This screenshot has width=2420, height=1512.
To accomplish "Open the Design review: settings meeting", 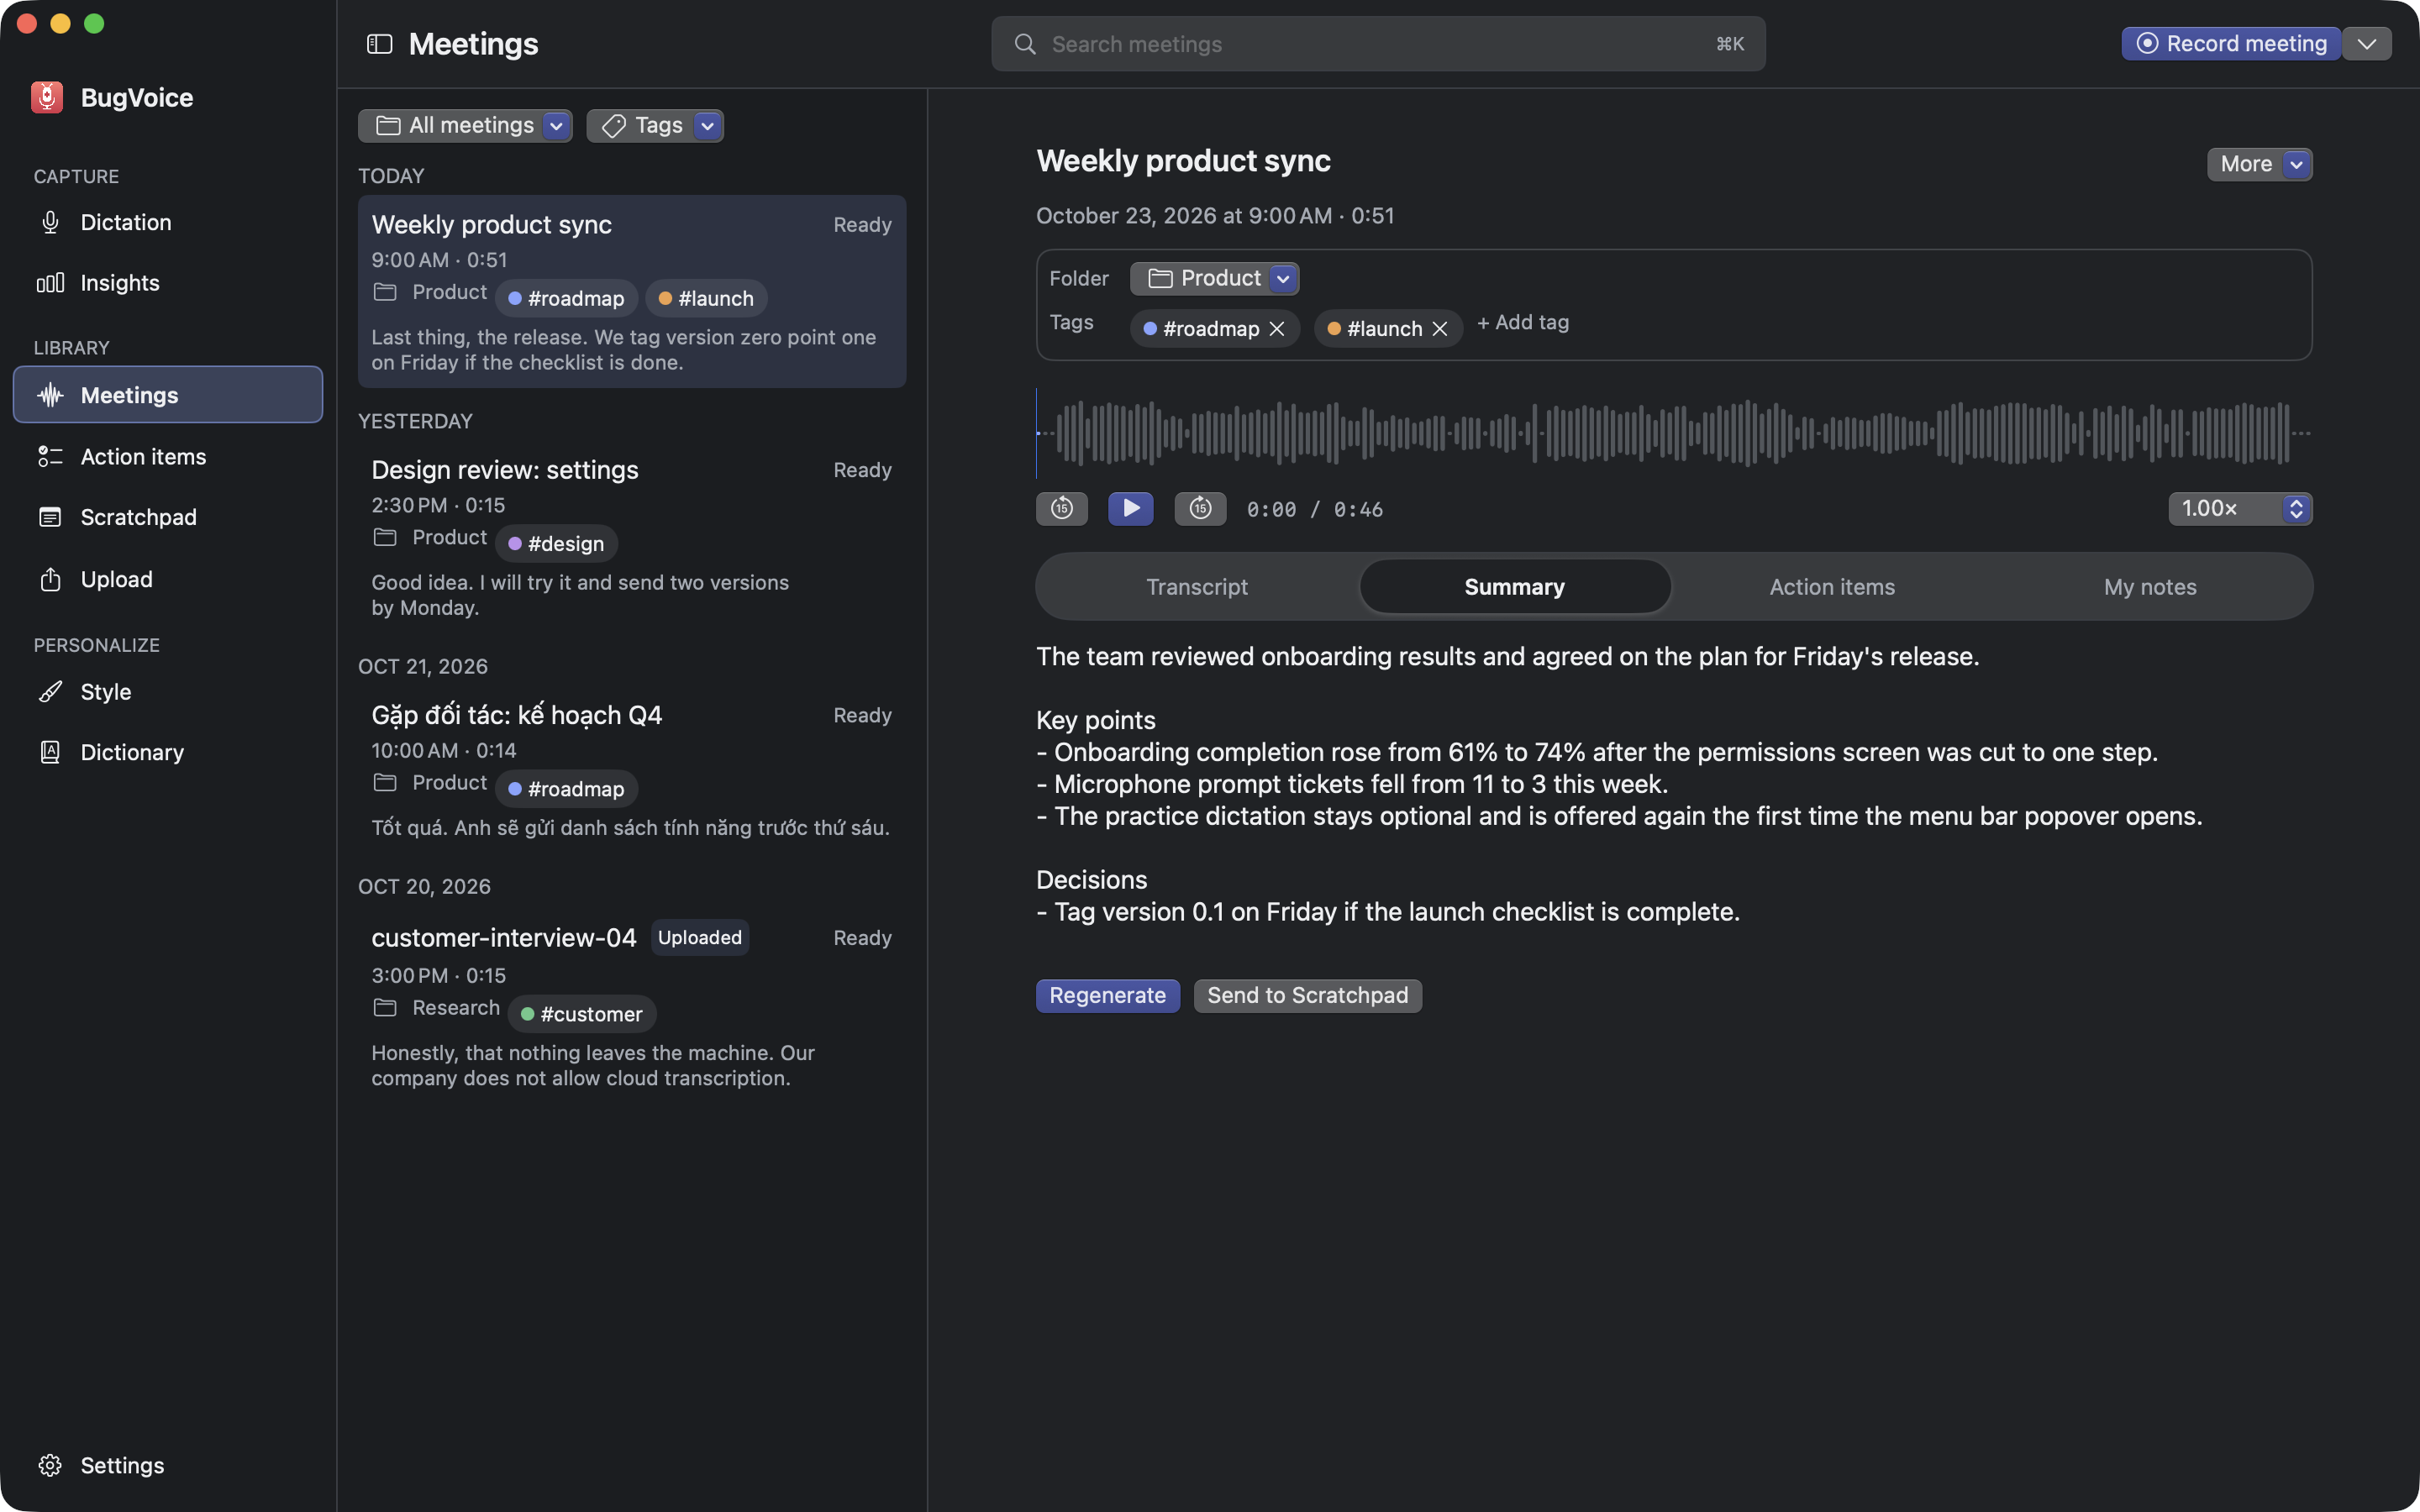I will coord(632,537).
